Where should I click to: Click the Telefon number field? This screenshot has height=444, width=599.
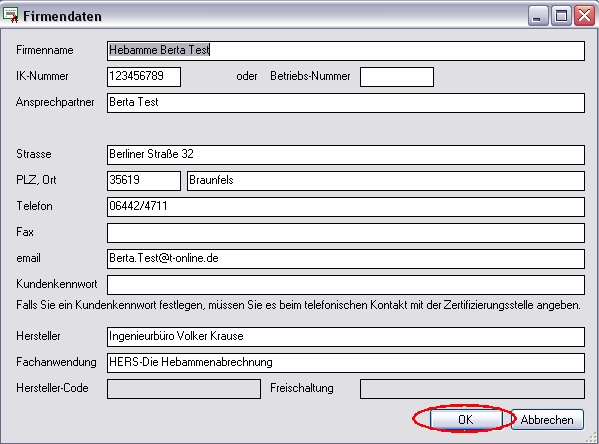coord(346,207)
